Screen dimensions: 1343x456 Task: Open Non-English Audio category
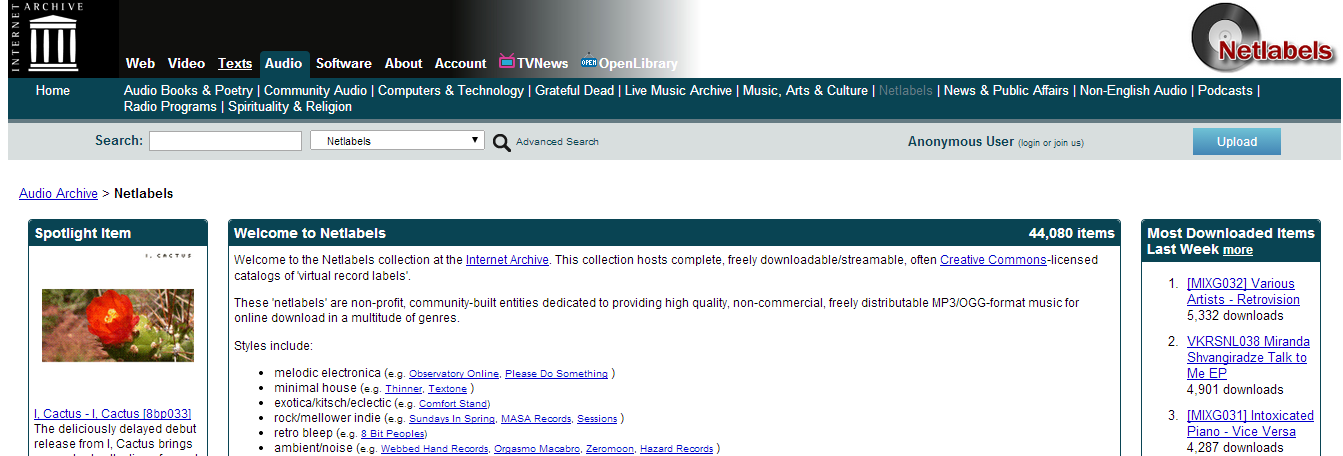click(1133, 90)
